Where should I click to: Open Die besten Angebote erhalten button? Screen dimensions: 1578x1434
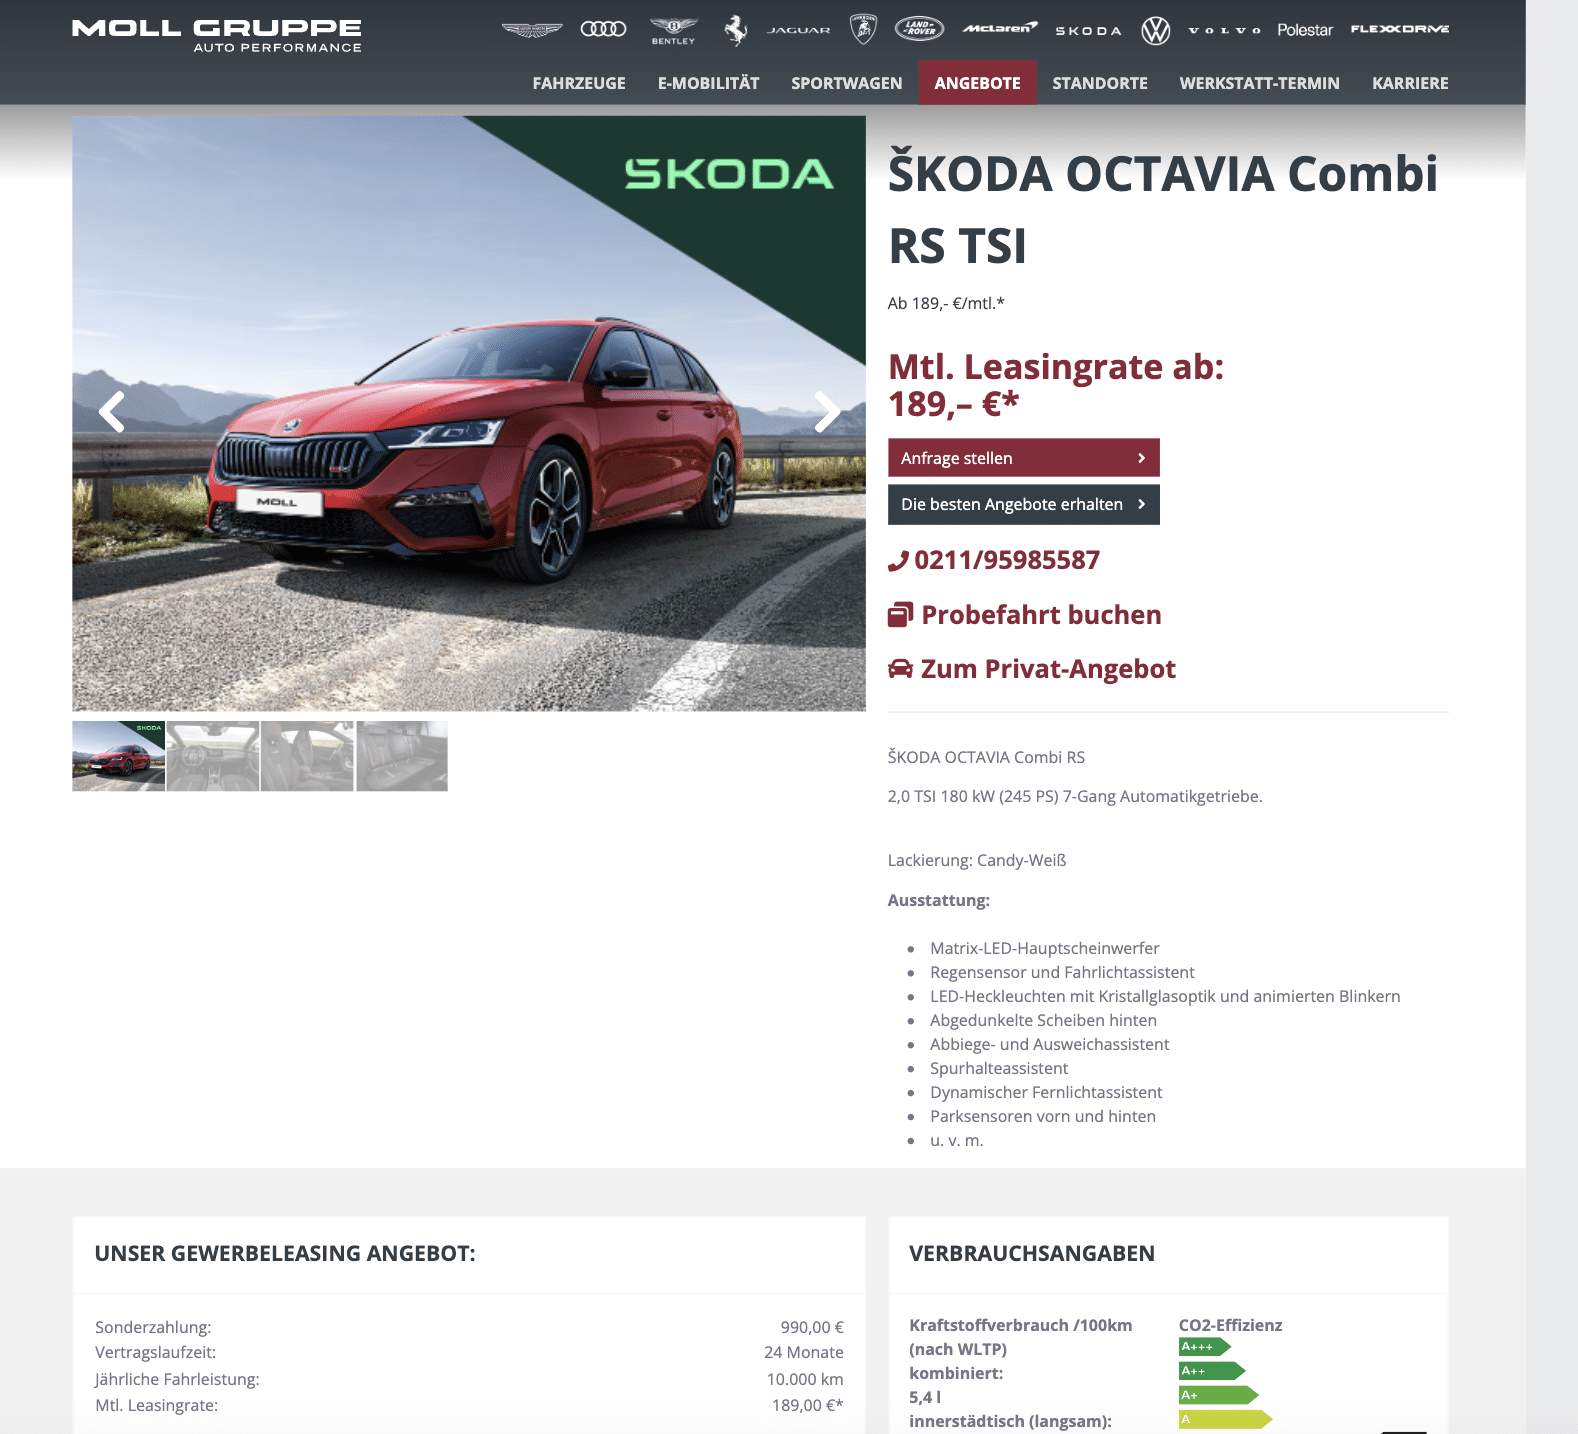(1024, 504)
